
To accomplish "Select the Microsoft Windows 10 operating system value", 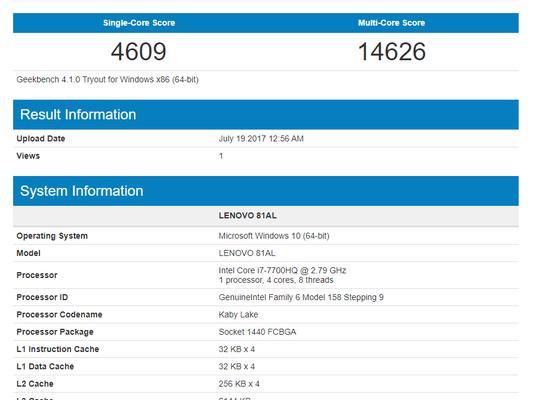I will [274, 236].
